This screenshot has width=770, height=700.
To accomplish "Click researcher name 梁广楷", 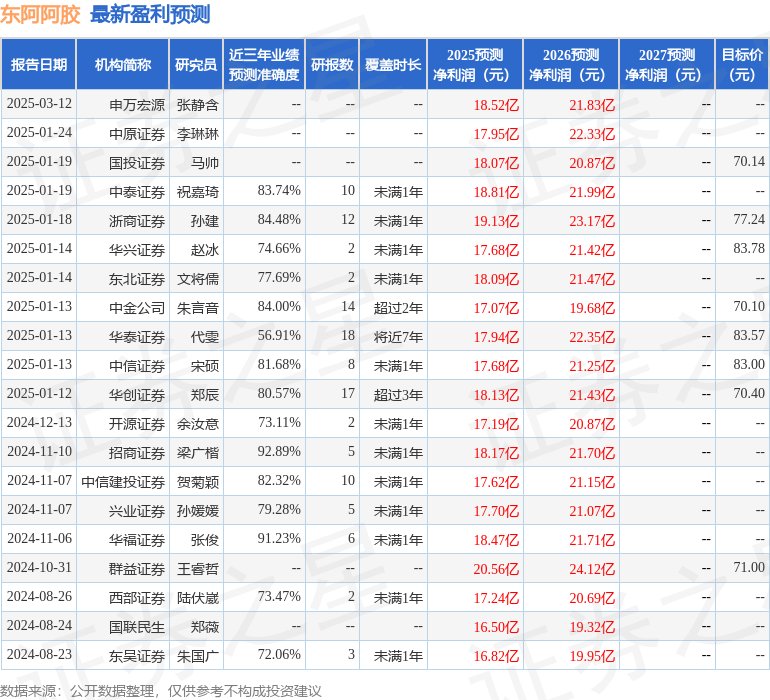I will pos(198,452).
